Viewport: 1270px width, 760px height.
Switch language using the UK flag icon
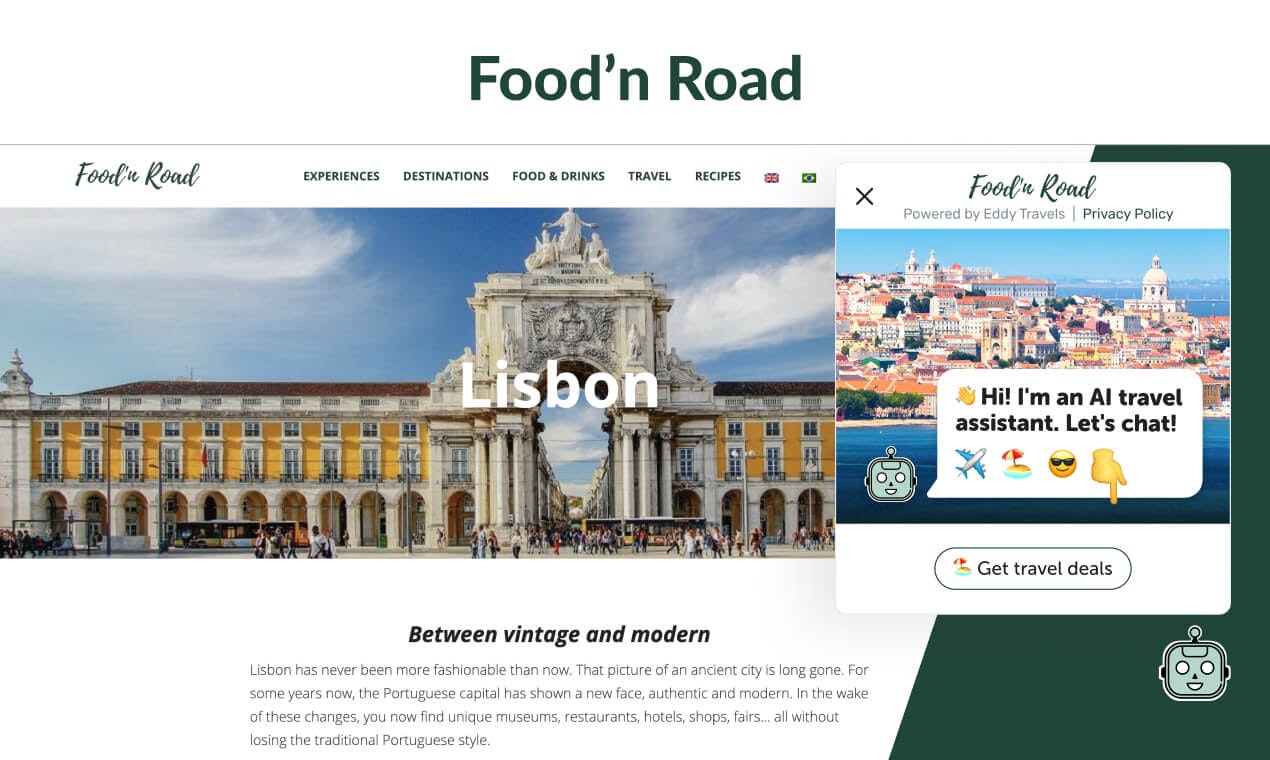[x=772, y=177]
